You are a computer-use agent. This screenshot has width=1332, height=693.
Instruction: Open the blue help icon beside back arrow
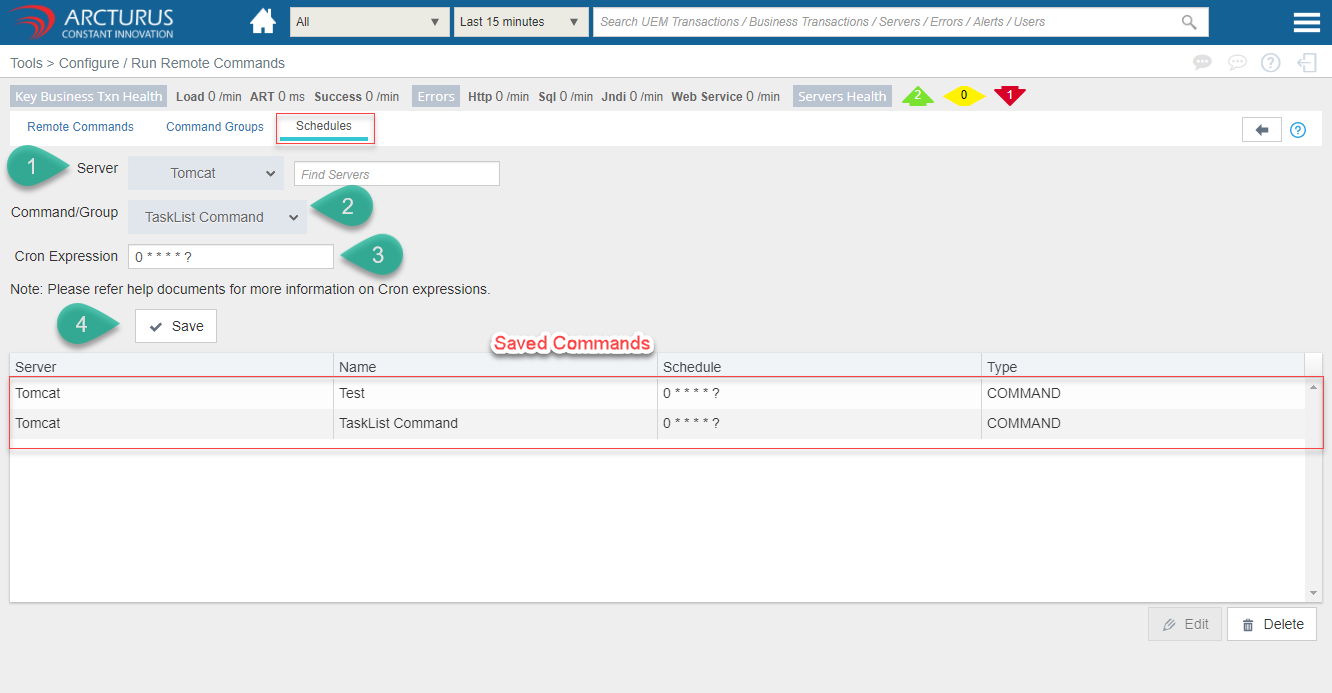pyautogui.click(x=1298, y=130)
